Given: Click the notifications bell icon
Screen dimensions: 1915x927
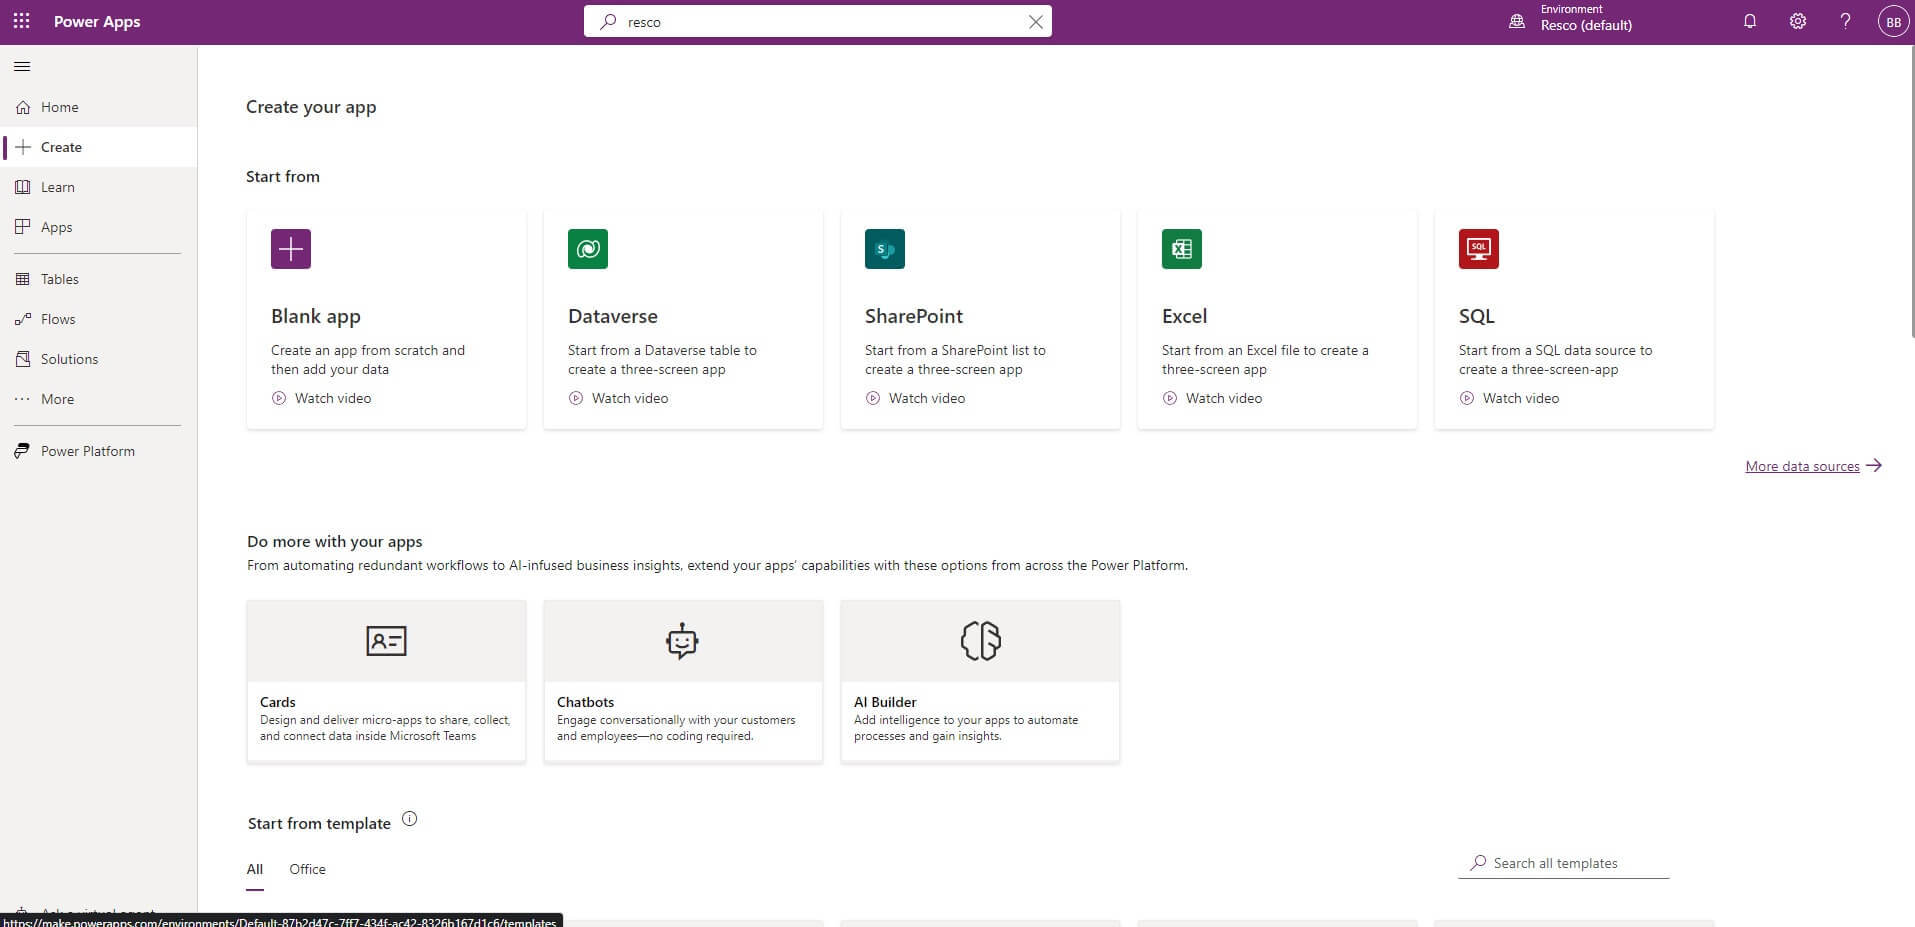Looking at the screenshot, I should click(x=1750, y=21).
